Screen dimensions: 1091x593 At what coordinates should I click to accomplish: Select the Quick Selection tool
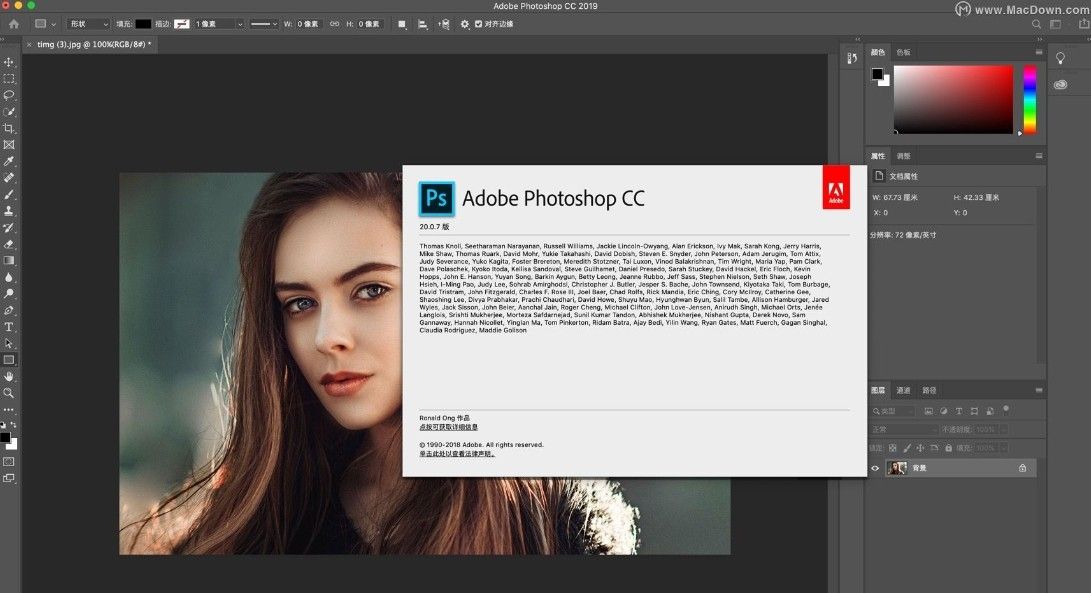pyautogui.click(x=9, y=111)
